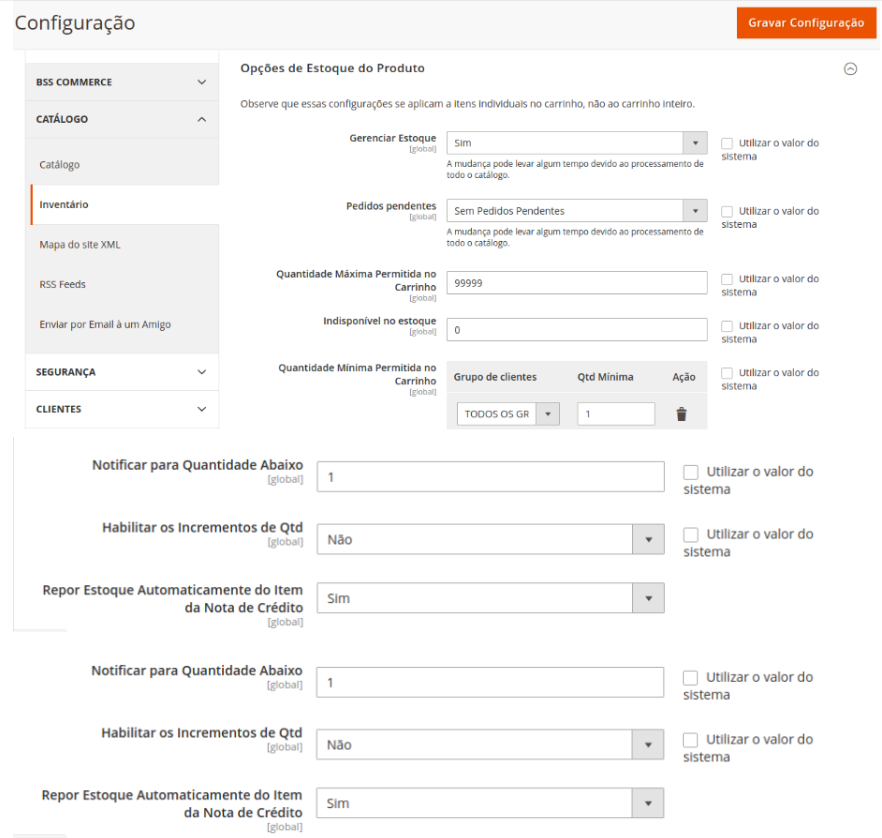
Task: Open the Gerenciar Estoque dropdown
Action: 576,143
